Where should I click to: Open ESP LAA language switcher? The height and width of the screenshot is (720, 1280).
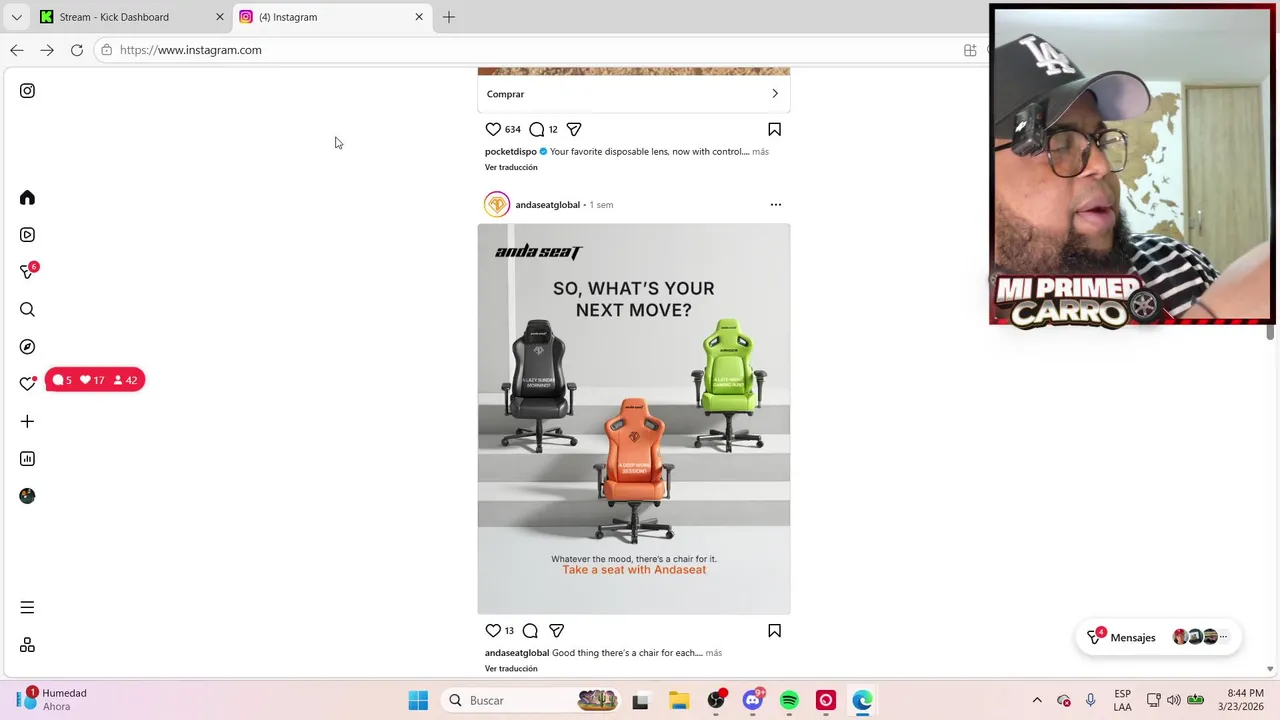click(1123, 700)
